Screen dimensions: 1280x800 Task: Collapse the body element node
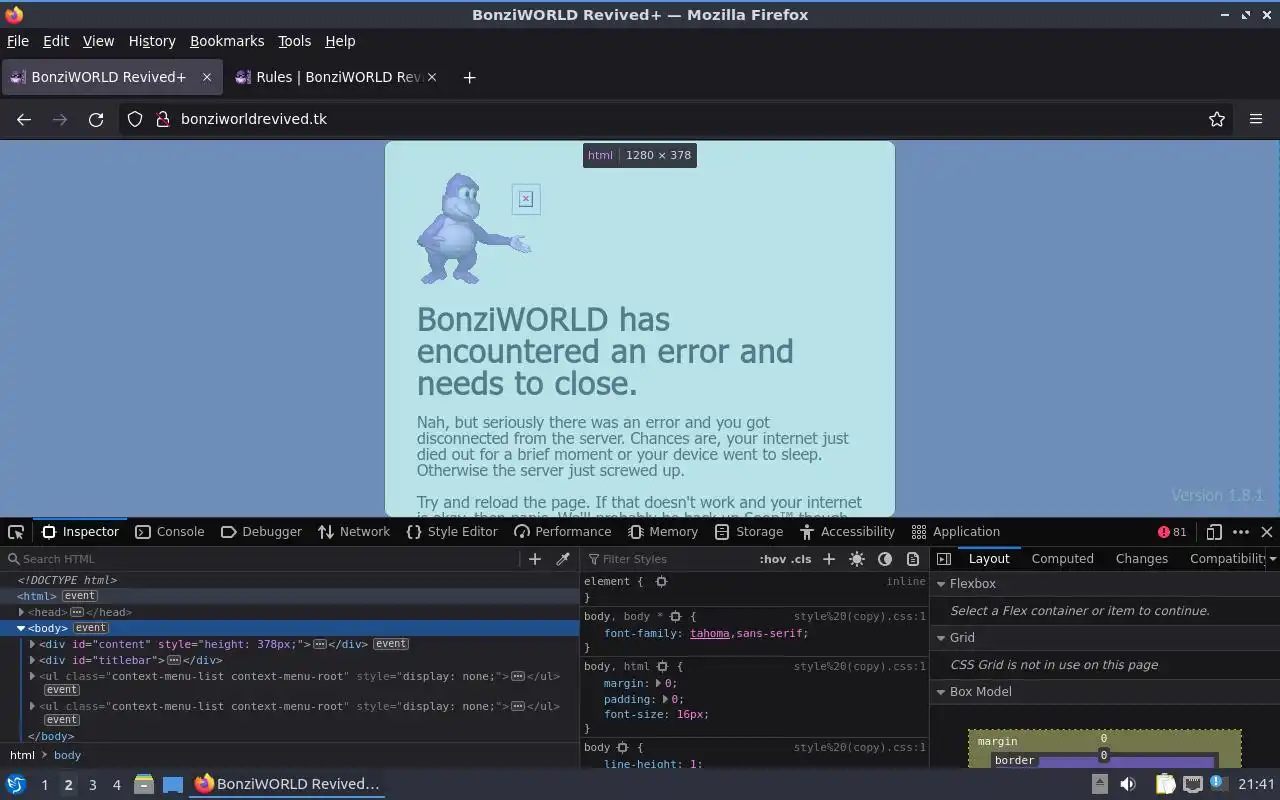[21, 628]
